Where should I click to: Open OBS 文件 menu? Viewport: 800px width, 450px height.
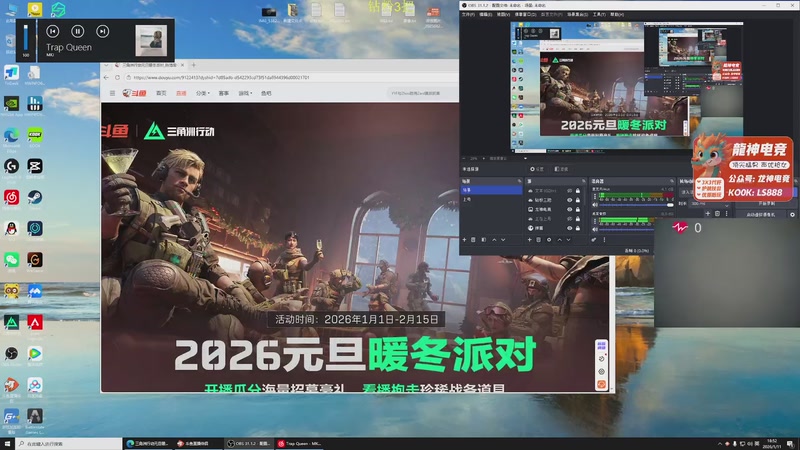pyautogui.click(x=468, y=15)
